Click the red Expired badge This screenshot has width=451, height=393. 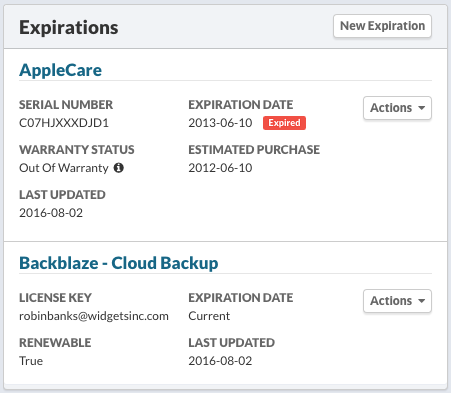pyautogui.click(x=284, y=123)
